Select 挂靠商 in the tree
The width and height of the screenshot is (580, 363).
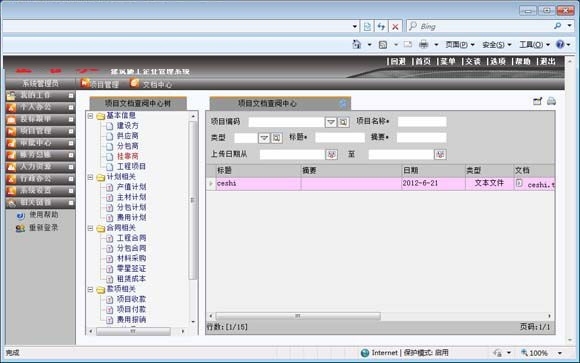(128, 156)
